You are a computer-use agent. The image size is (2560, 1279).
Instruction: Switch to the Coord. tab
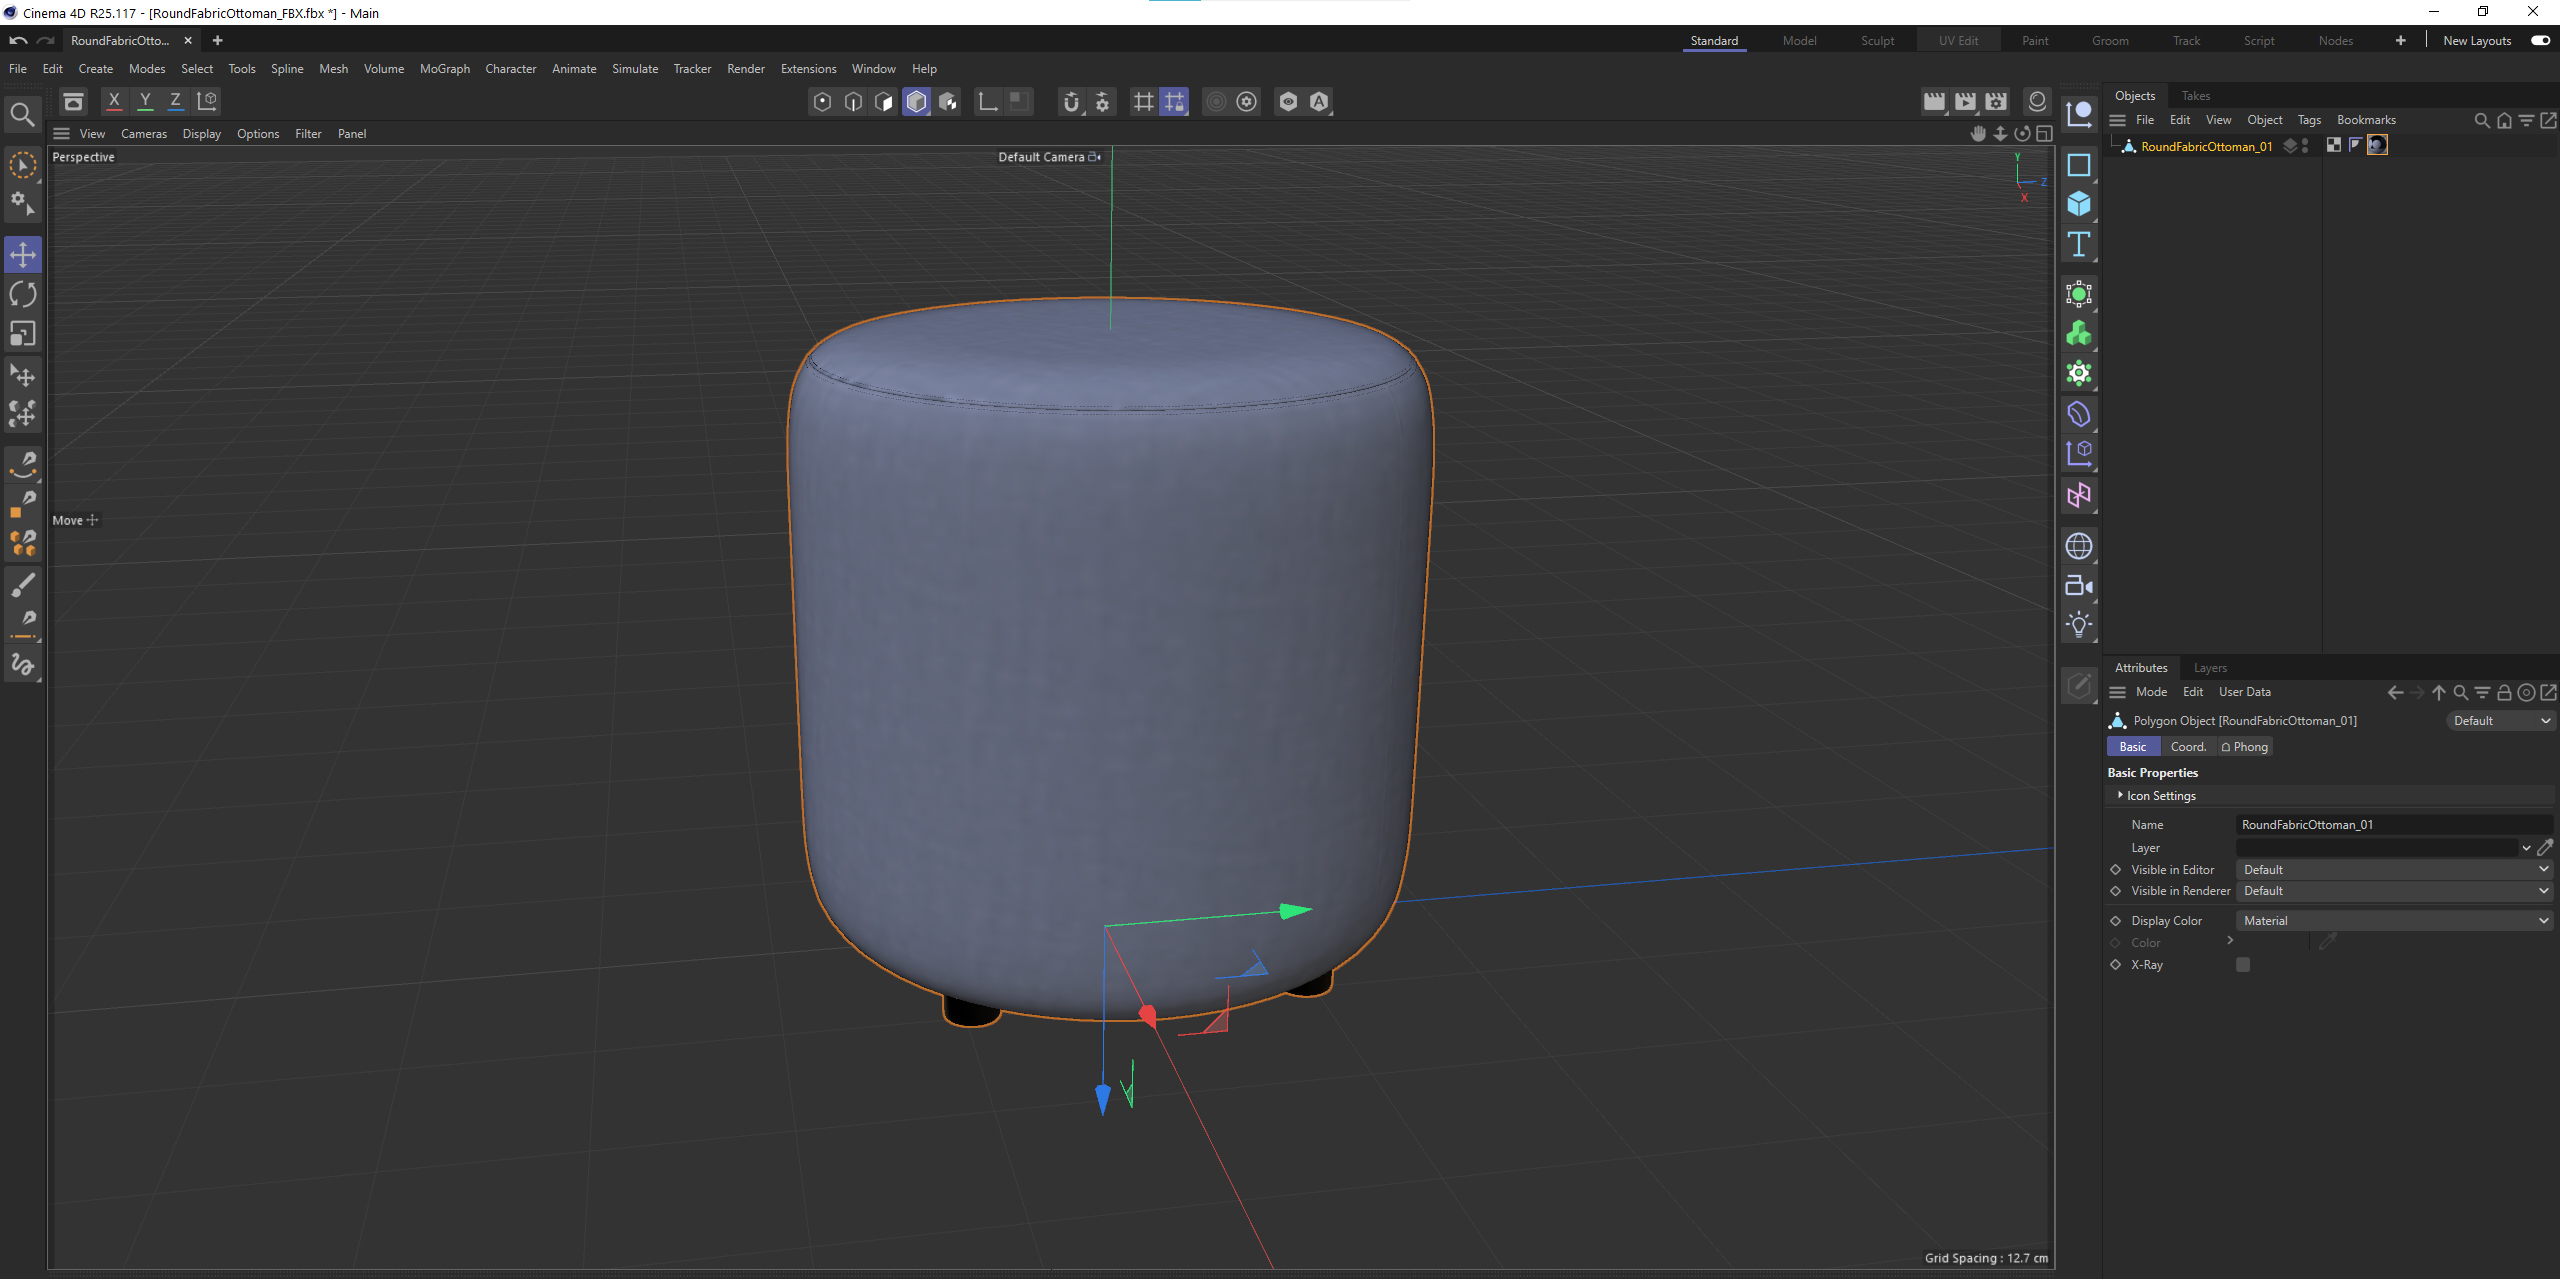coord(2187,747)
